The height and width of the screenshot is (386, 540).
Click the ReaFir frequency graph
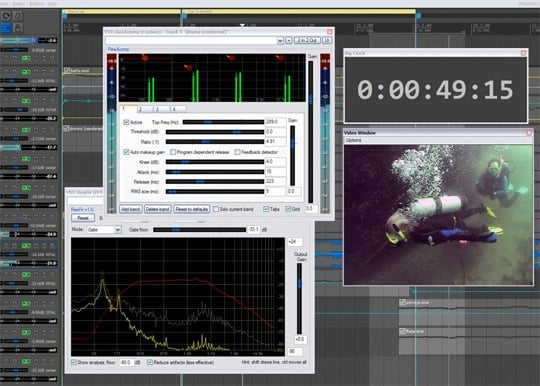[x=178, y=296]
